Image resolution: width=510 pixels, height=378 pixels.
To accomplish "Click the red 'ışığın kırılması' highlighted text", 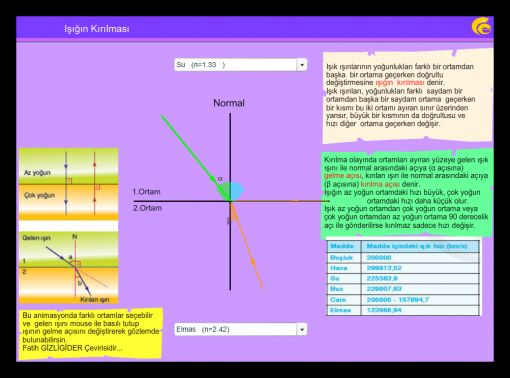I will [400, 83].
